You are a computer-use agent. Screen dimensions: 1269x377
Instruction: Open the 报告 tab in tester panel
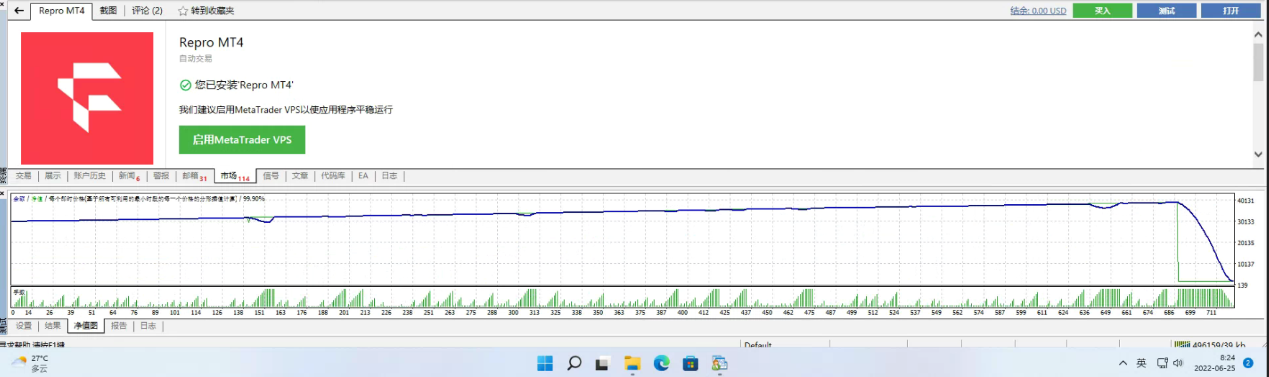(x=119, y=325)
